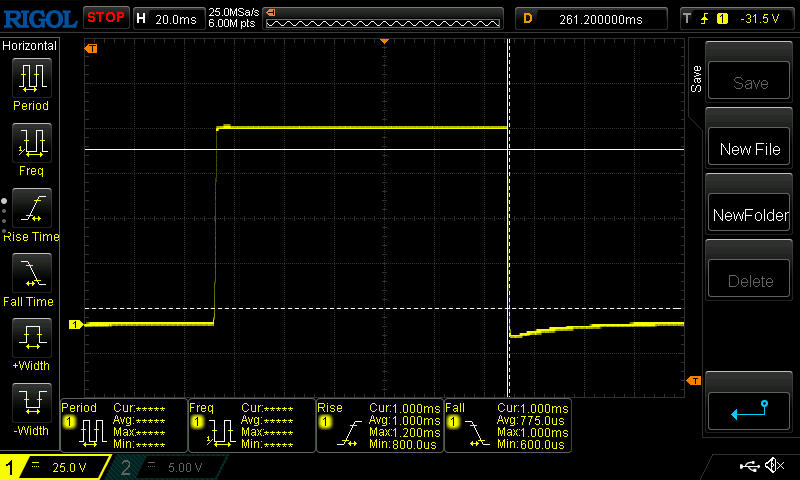This screenshot has width=800, height=480.
Task: Select the -Width measurement icon
Action: (30, 402)
